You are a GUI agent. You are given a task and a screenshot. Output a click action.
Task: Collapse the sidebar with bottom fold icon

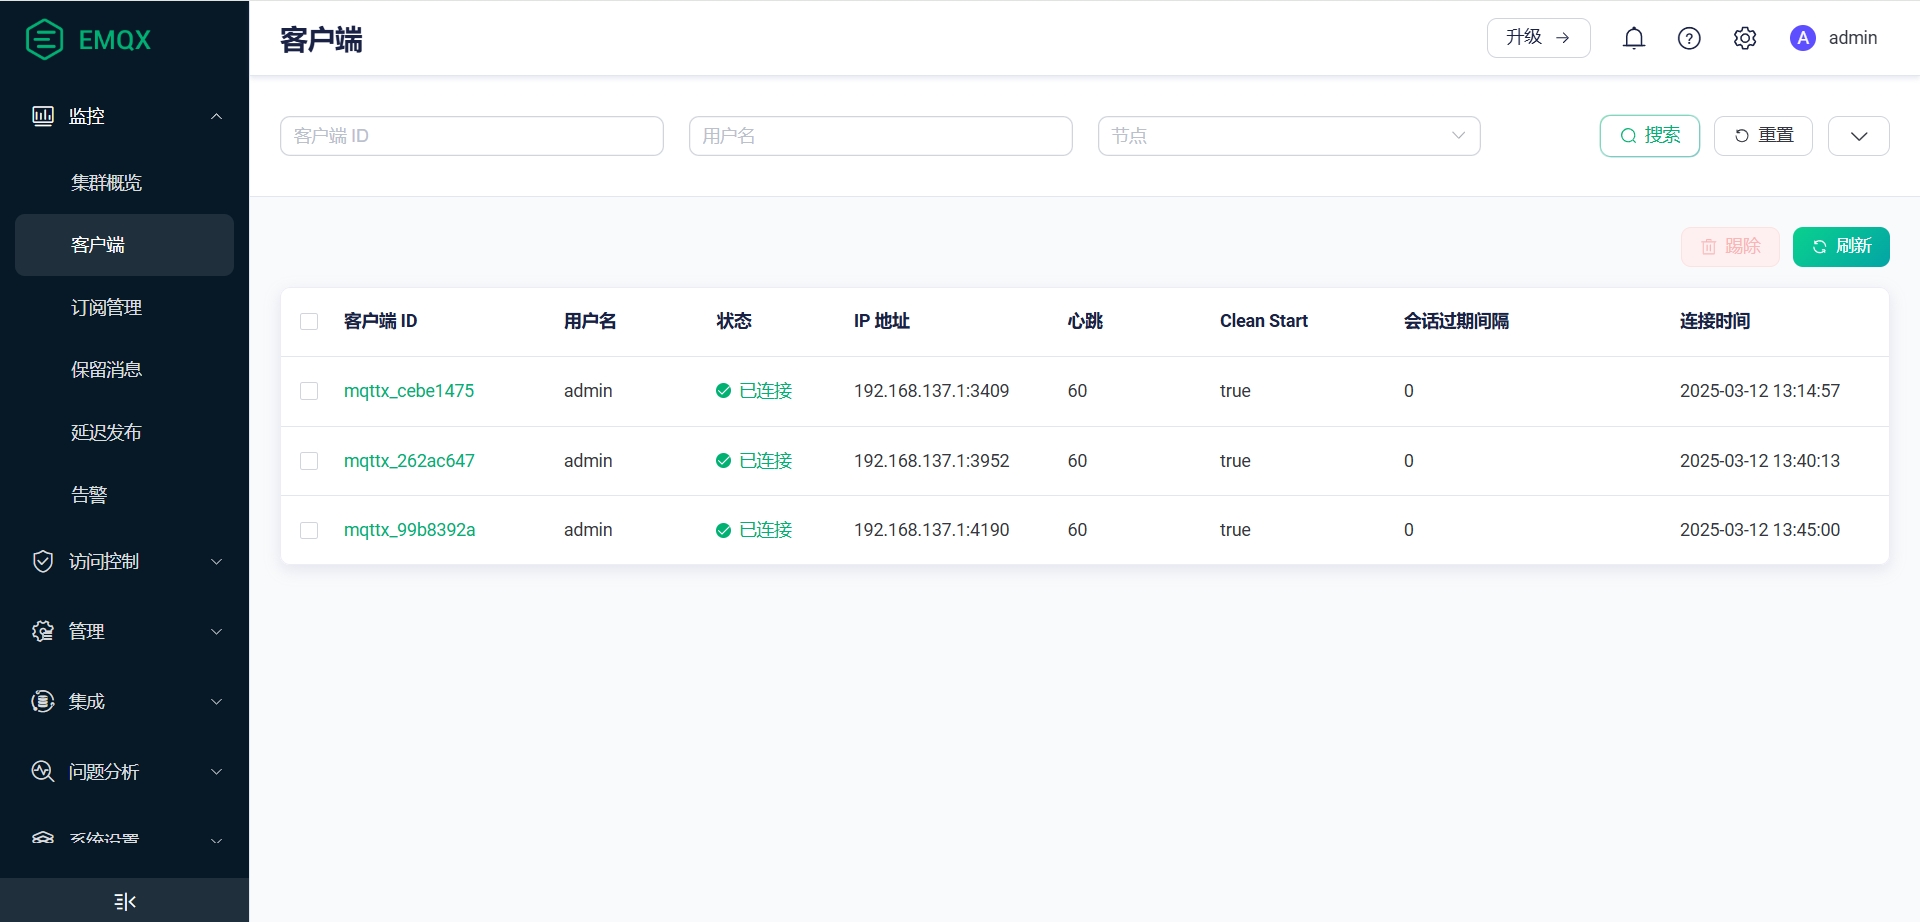pyautogui.click(x=124, y=901)
